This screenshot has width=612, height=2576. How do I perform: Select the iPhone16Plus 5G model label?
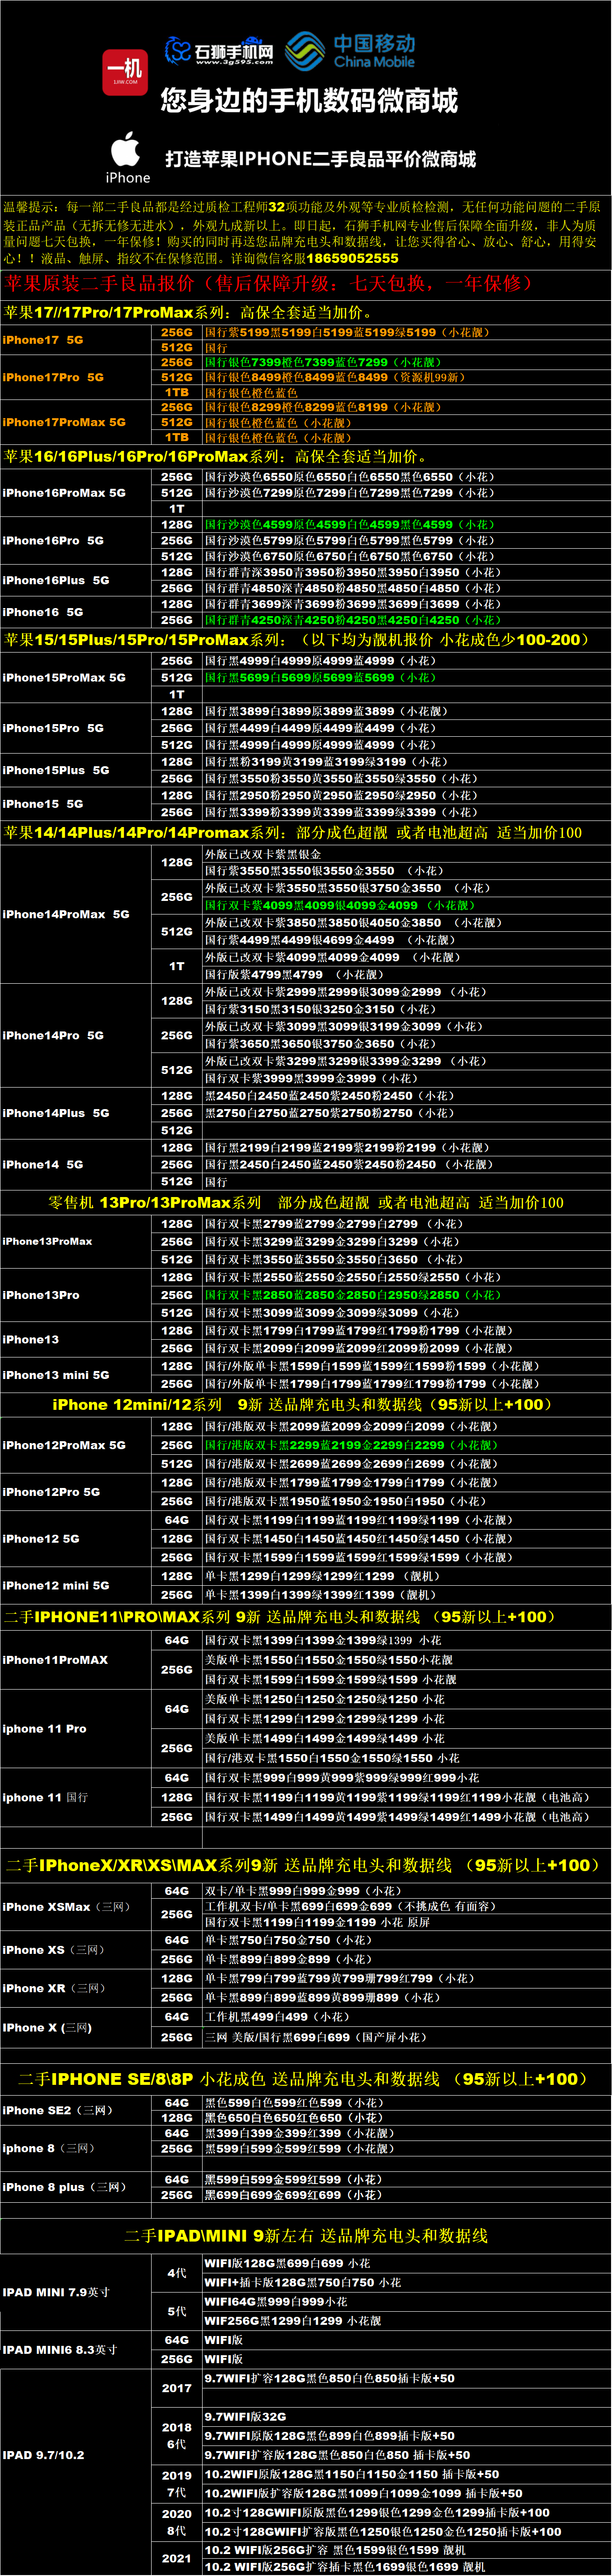coord(56,580)
